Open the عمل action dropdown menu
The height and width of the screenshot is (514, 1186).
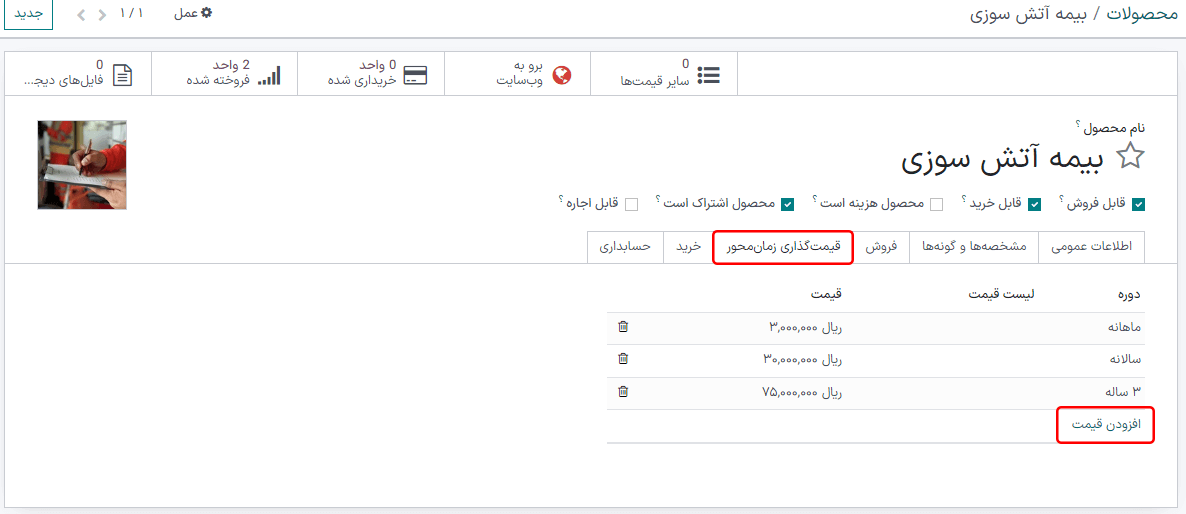(x=193, y=14)
